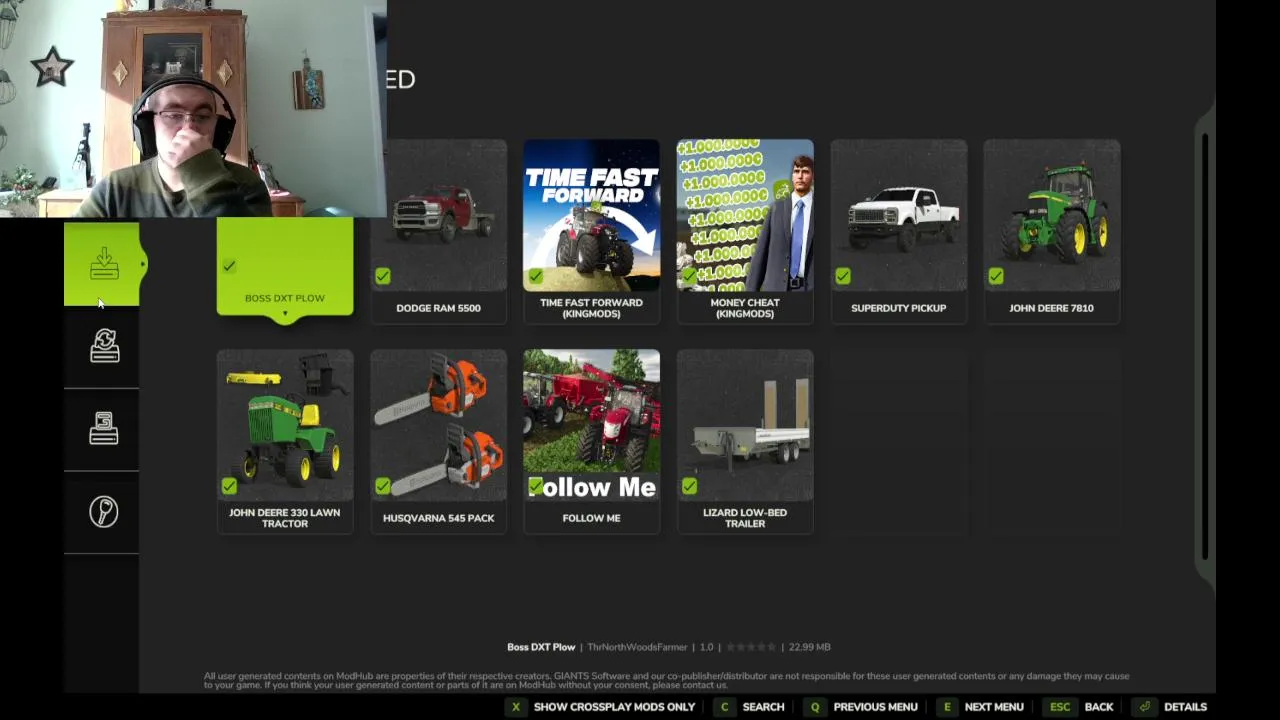
Task: Select the Superduty Pickup mod
Action: (898, 232)
